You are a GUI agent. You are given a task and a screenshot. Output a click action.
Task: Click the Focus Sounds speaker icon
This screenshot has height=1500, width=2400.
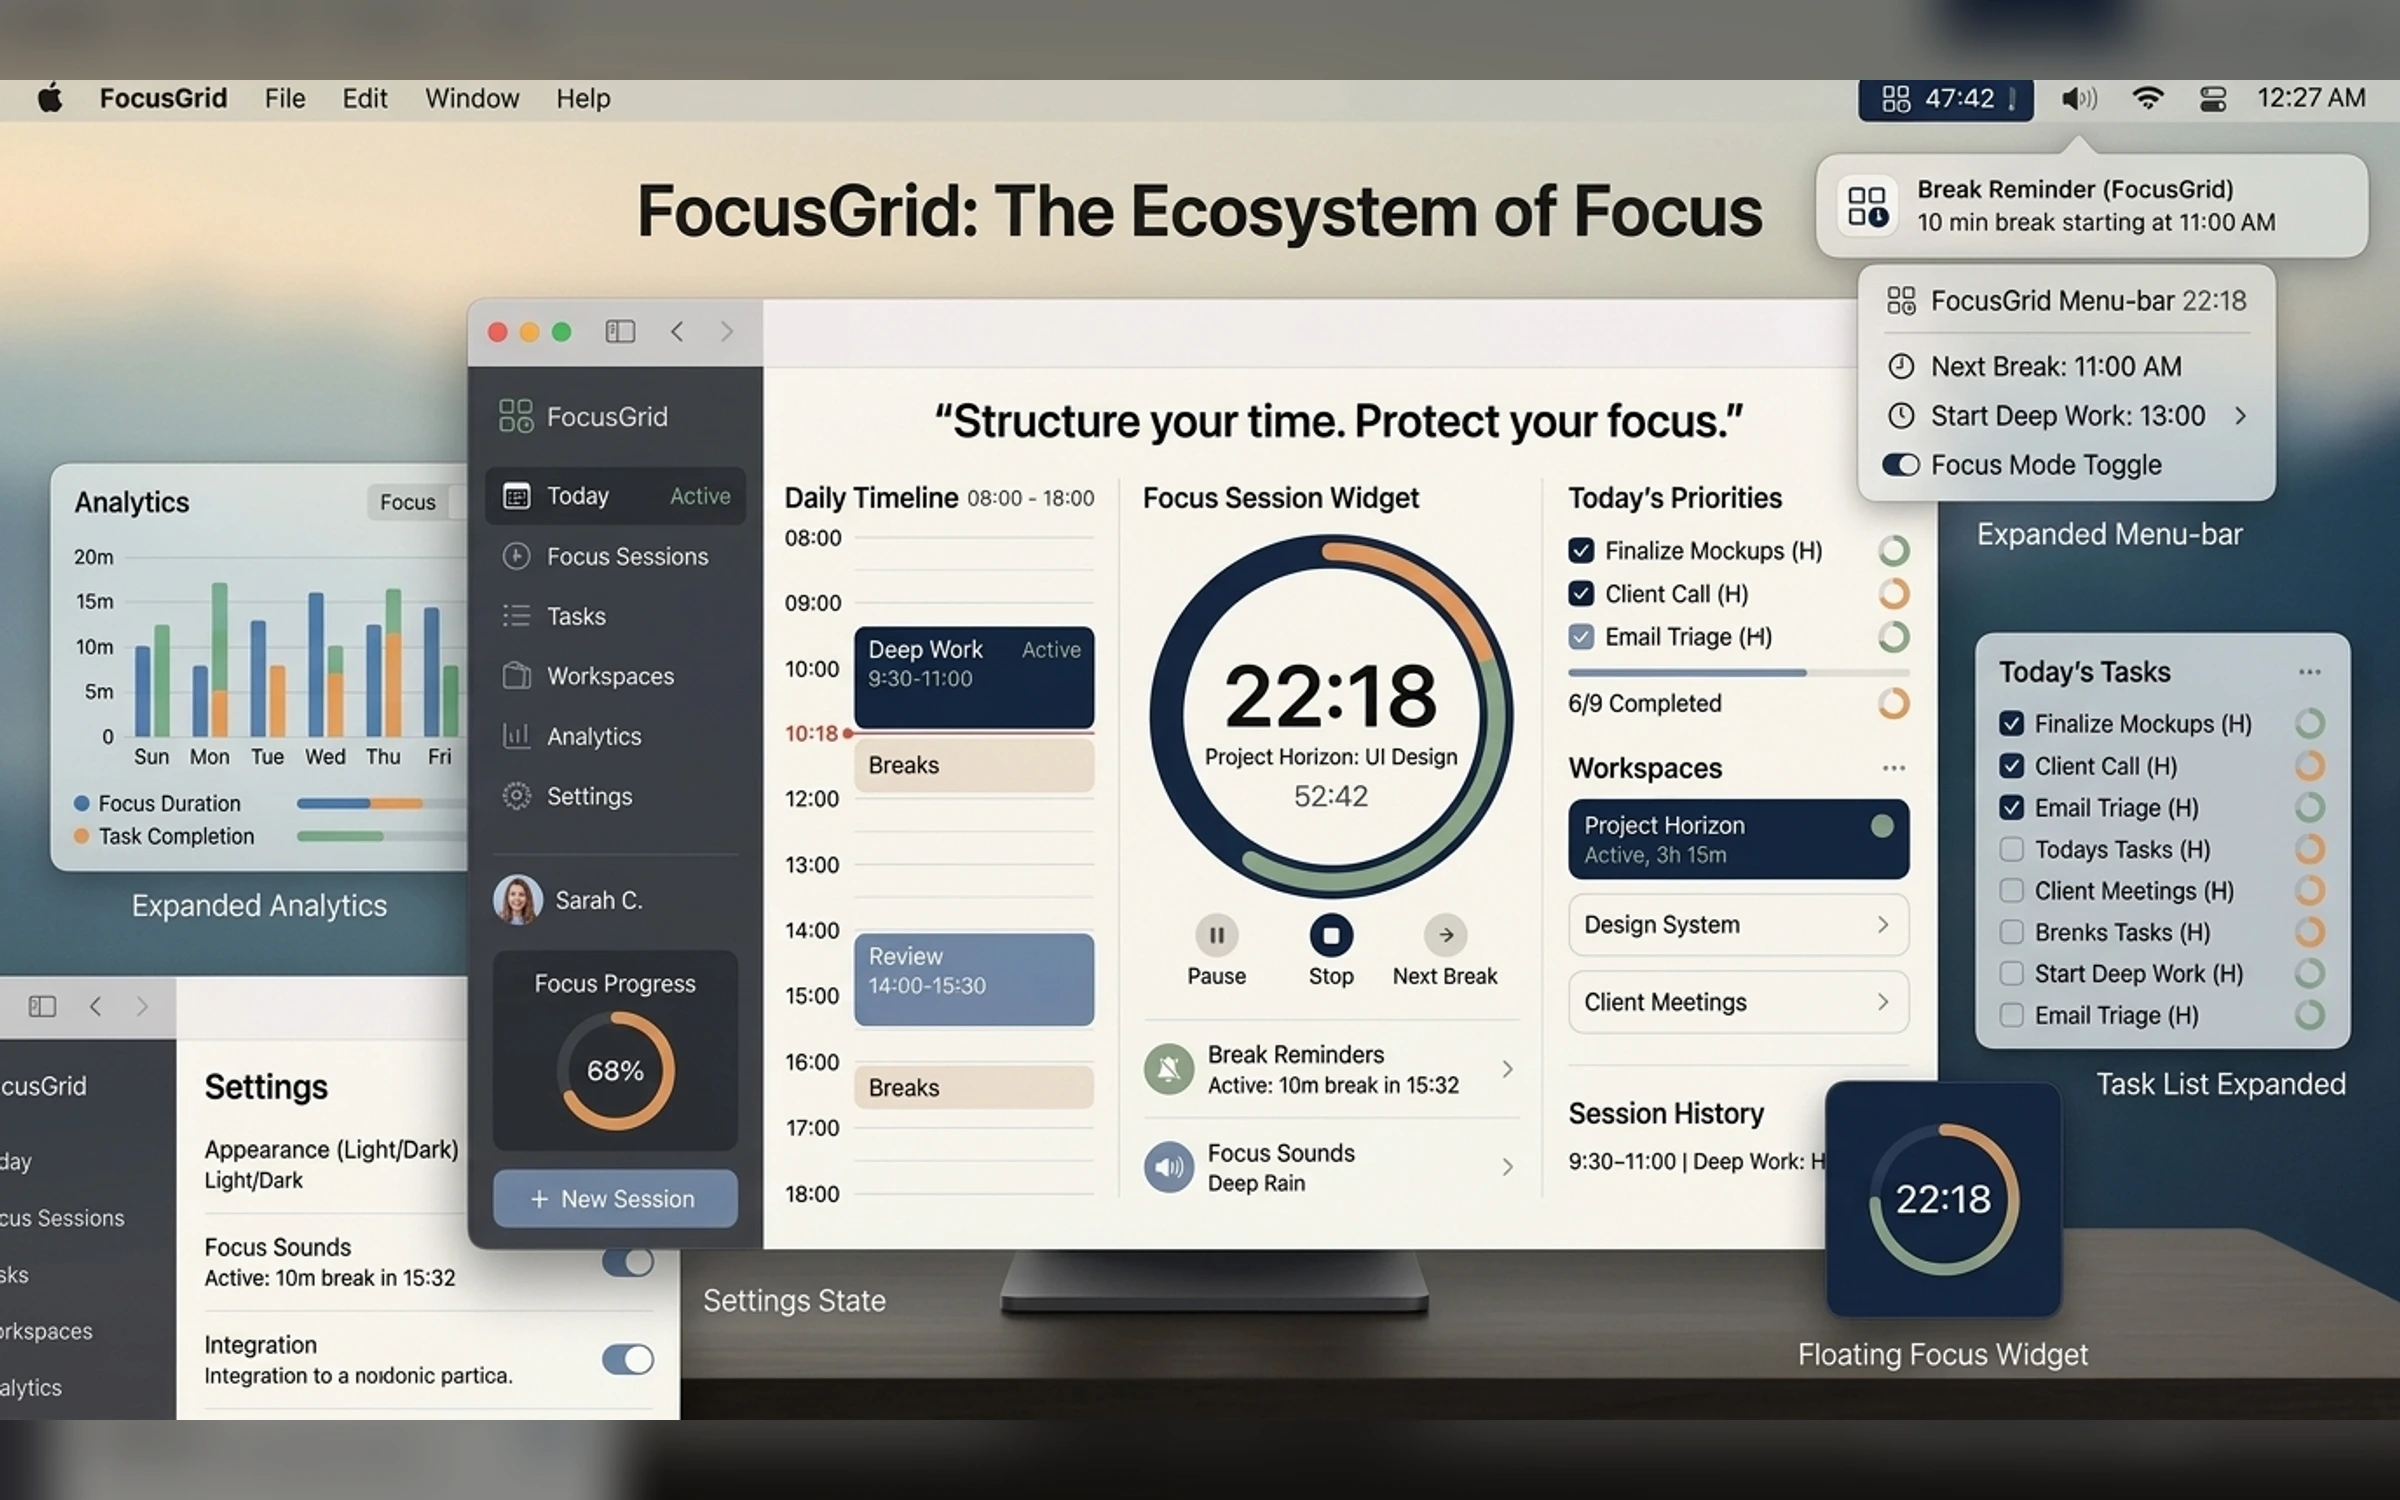point(1169,1167)
